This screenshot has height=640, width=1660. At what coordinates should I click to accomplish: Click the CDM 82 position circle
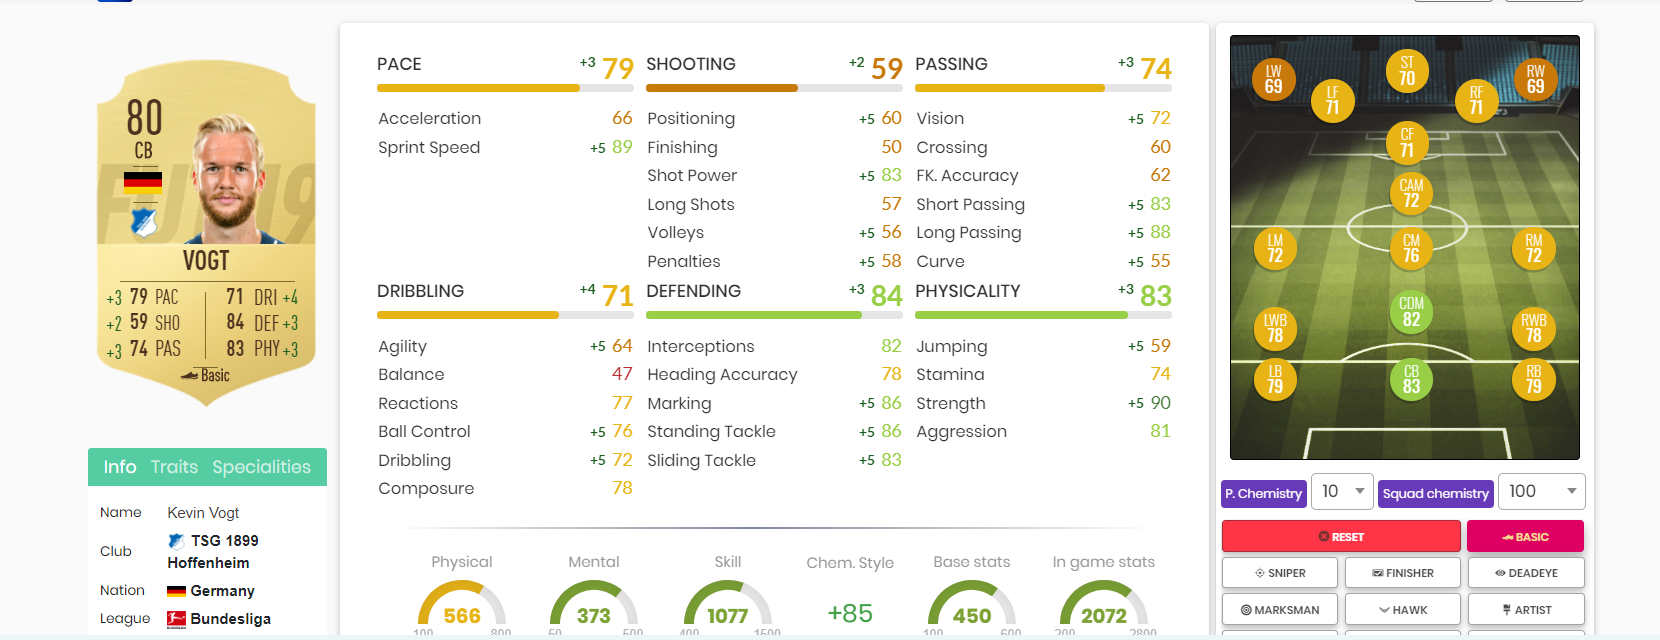(1411, 311)
